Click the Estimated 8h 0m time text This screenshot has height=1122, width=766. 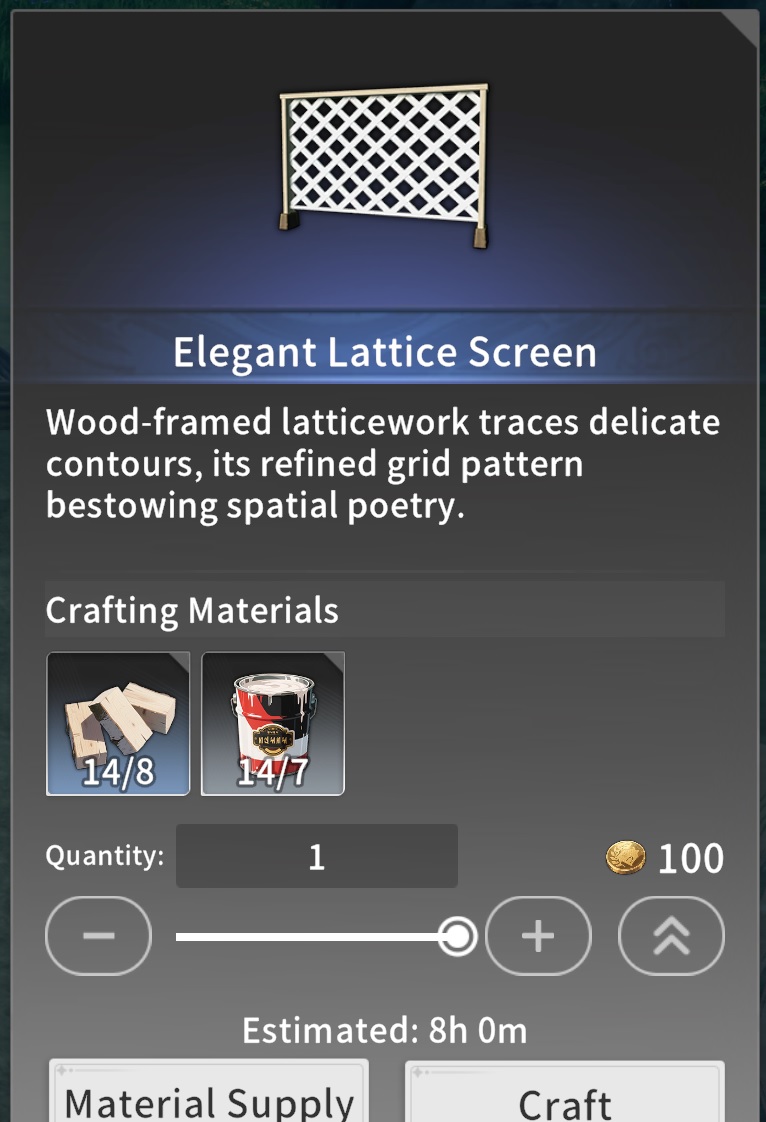[384, 1031]
